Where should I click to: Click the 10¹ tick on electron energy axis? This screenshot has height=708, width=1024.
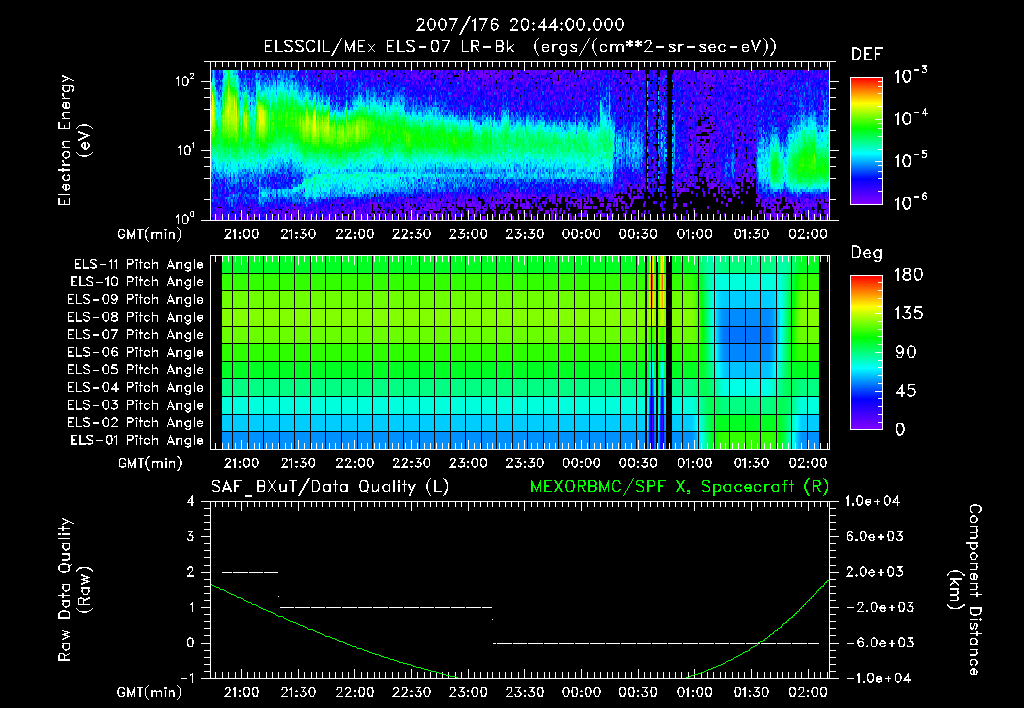(x=185, y=150)
